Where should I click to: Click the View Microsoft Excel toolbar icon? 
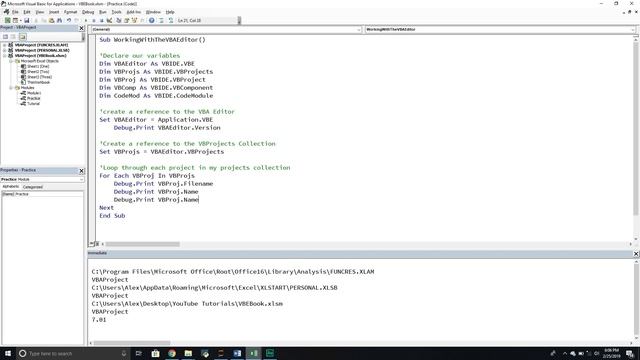tap(7, 20)
